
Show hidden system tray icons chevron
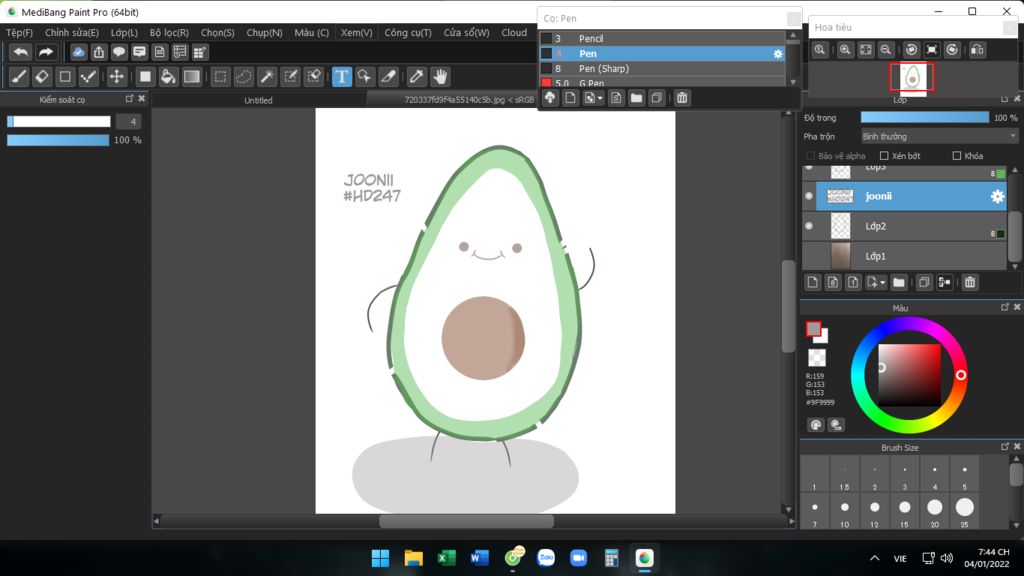[874, 558]
